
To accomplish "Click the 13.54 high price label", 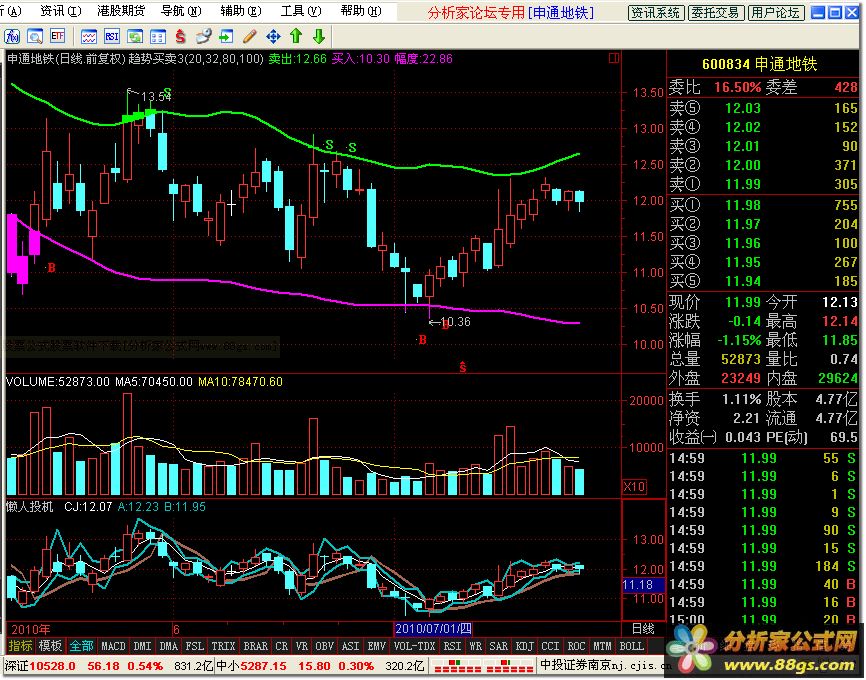I will point(156,97).
